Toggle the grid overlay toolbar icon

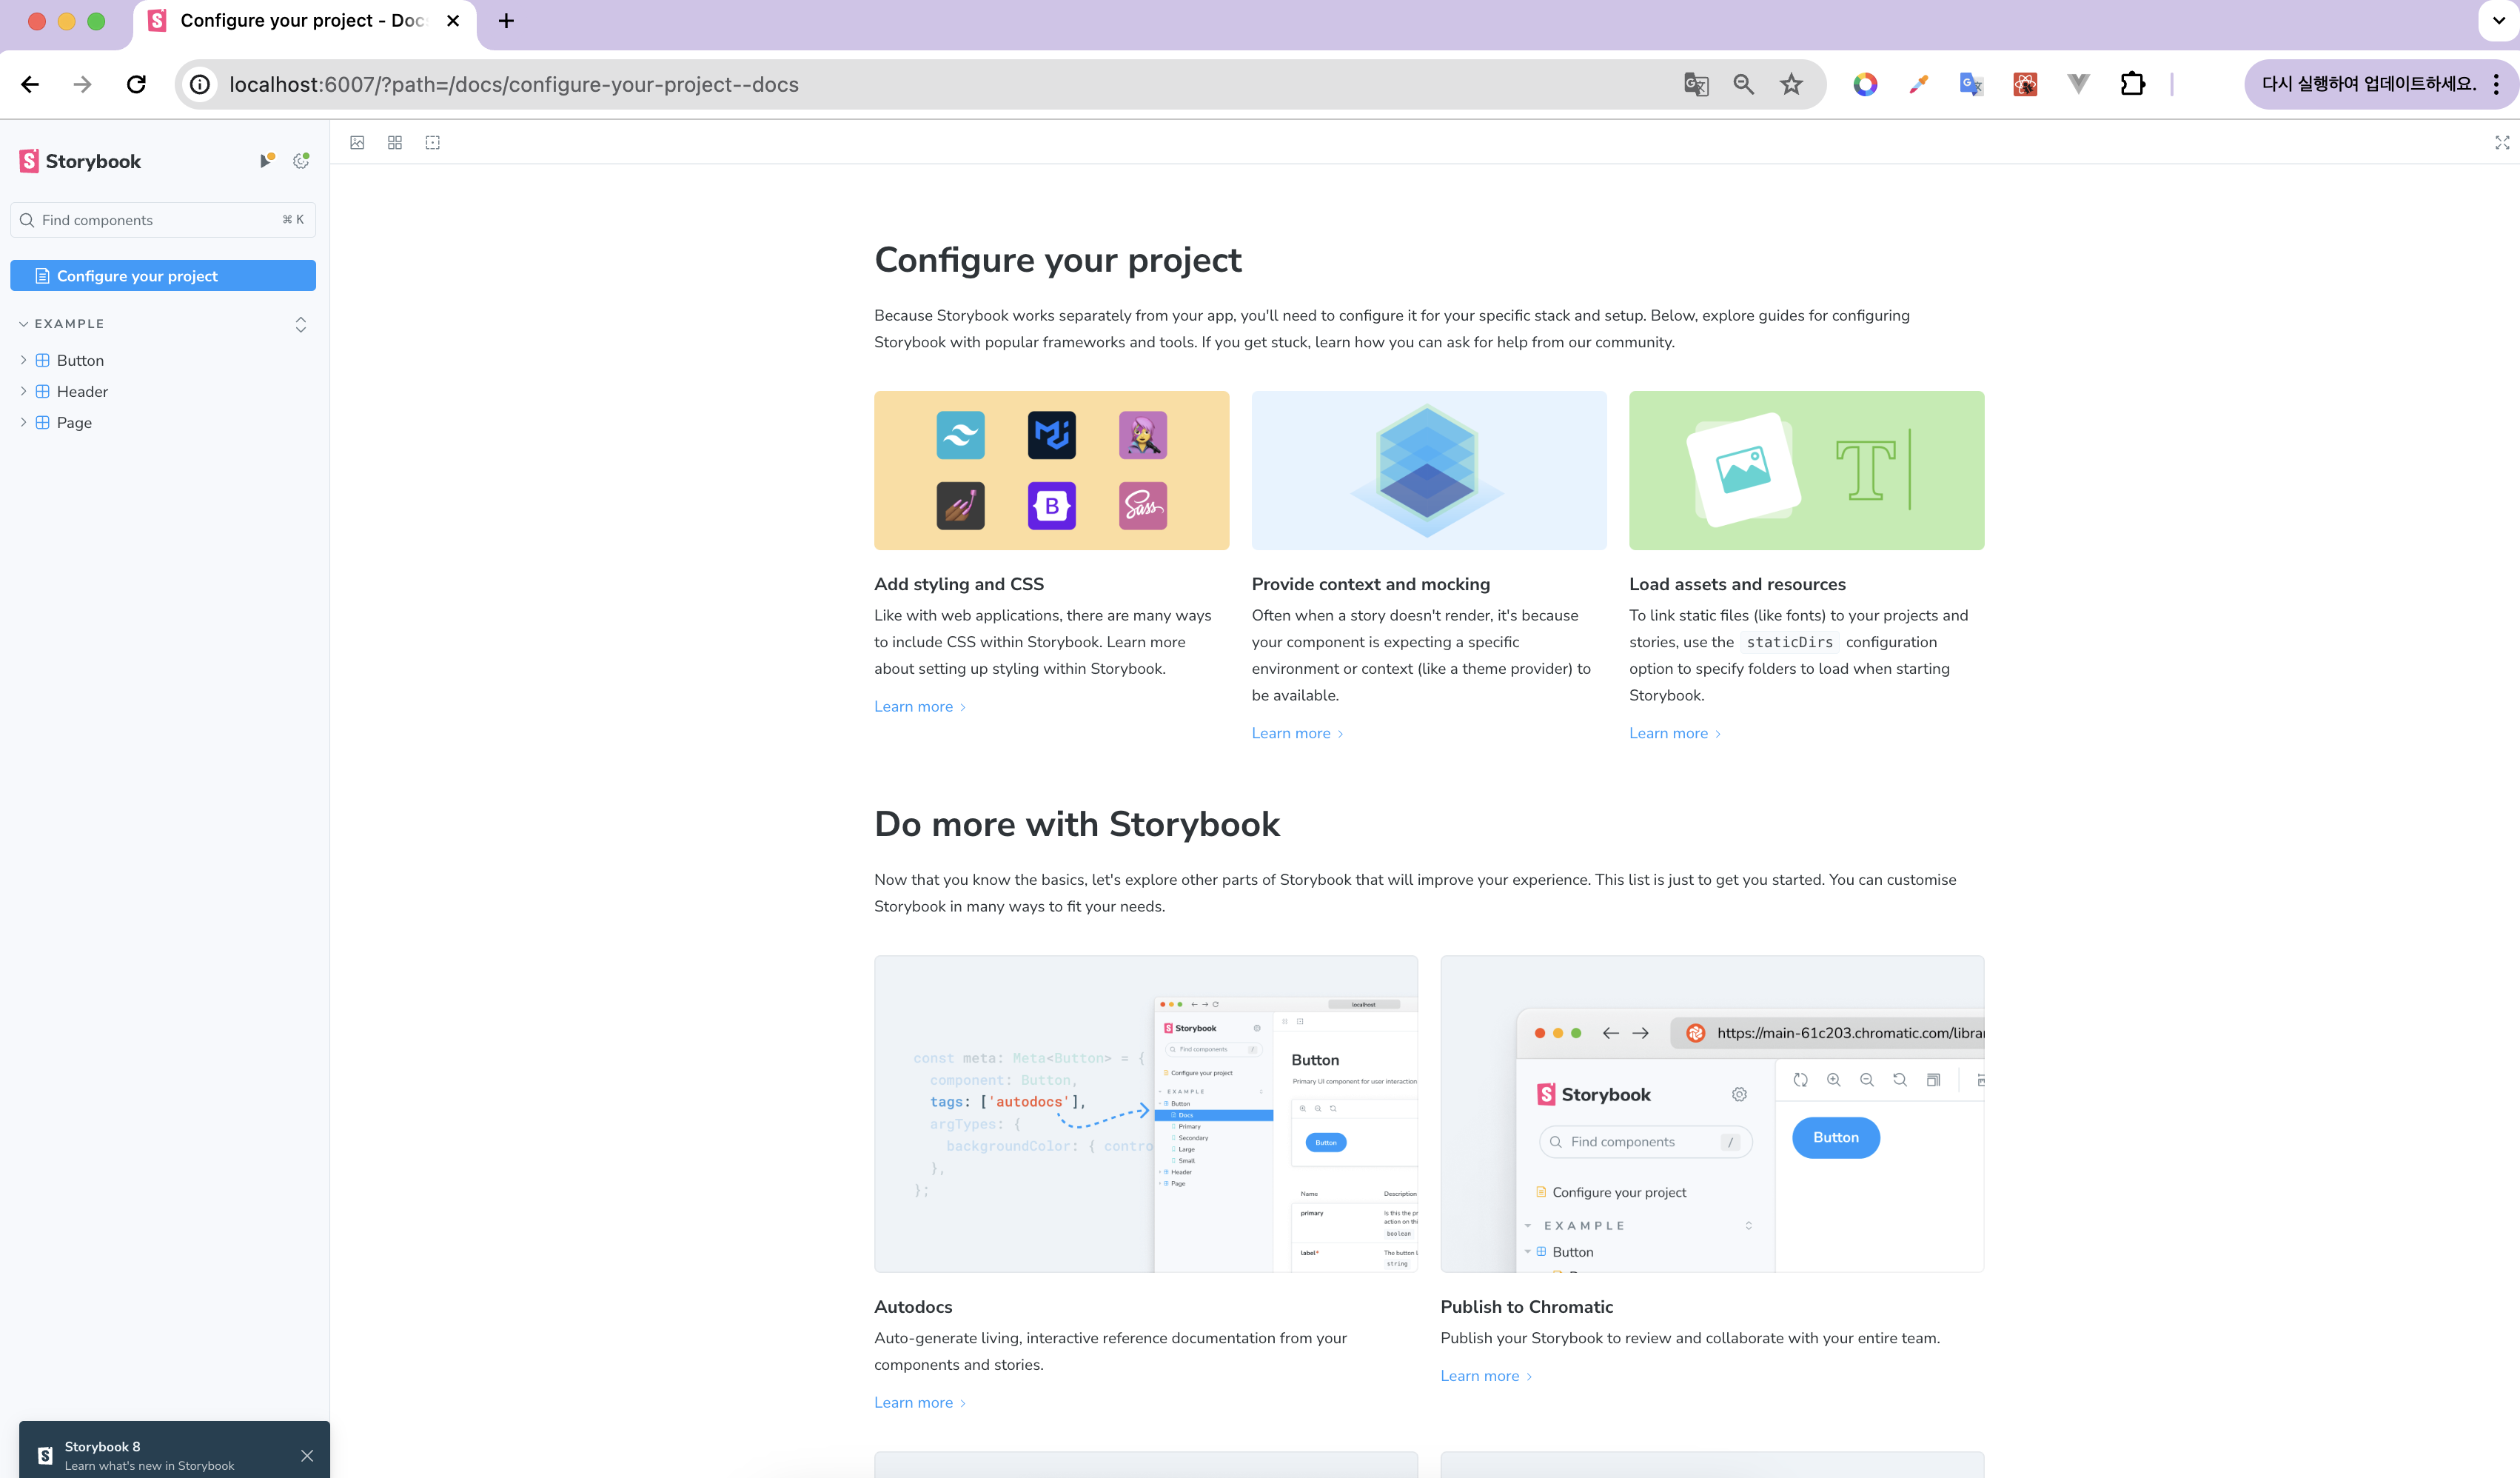tap(395, 143)
